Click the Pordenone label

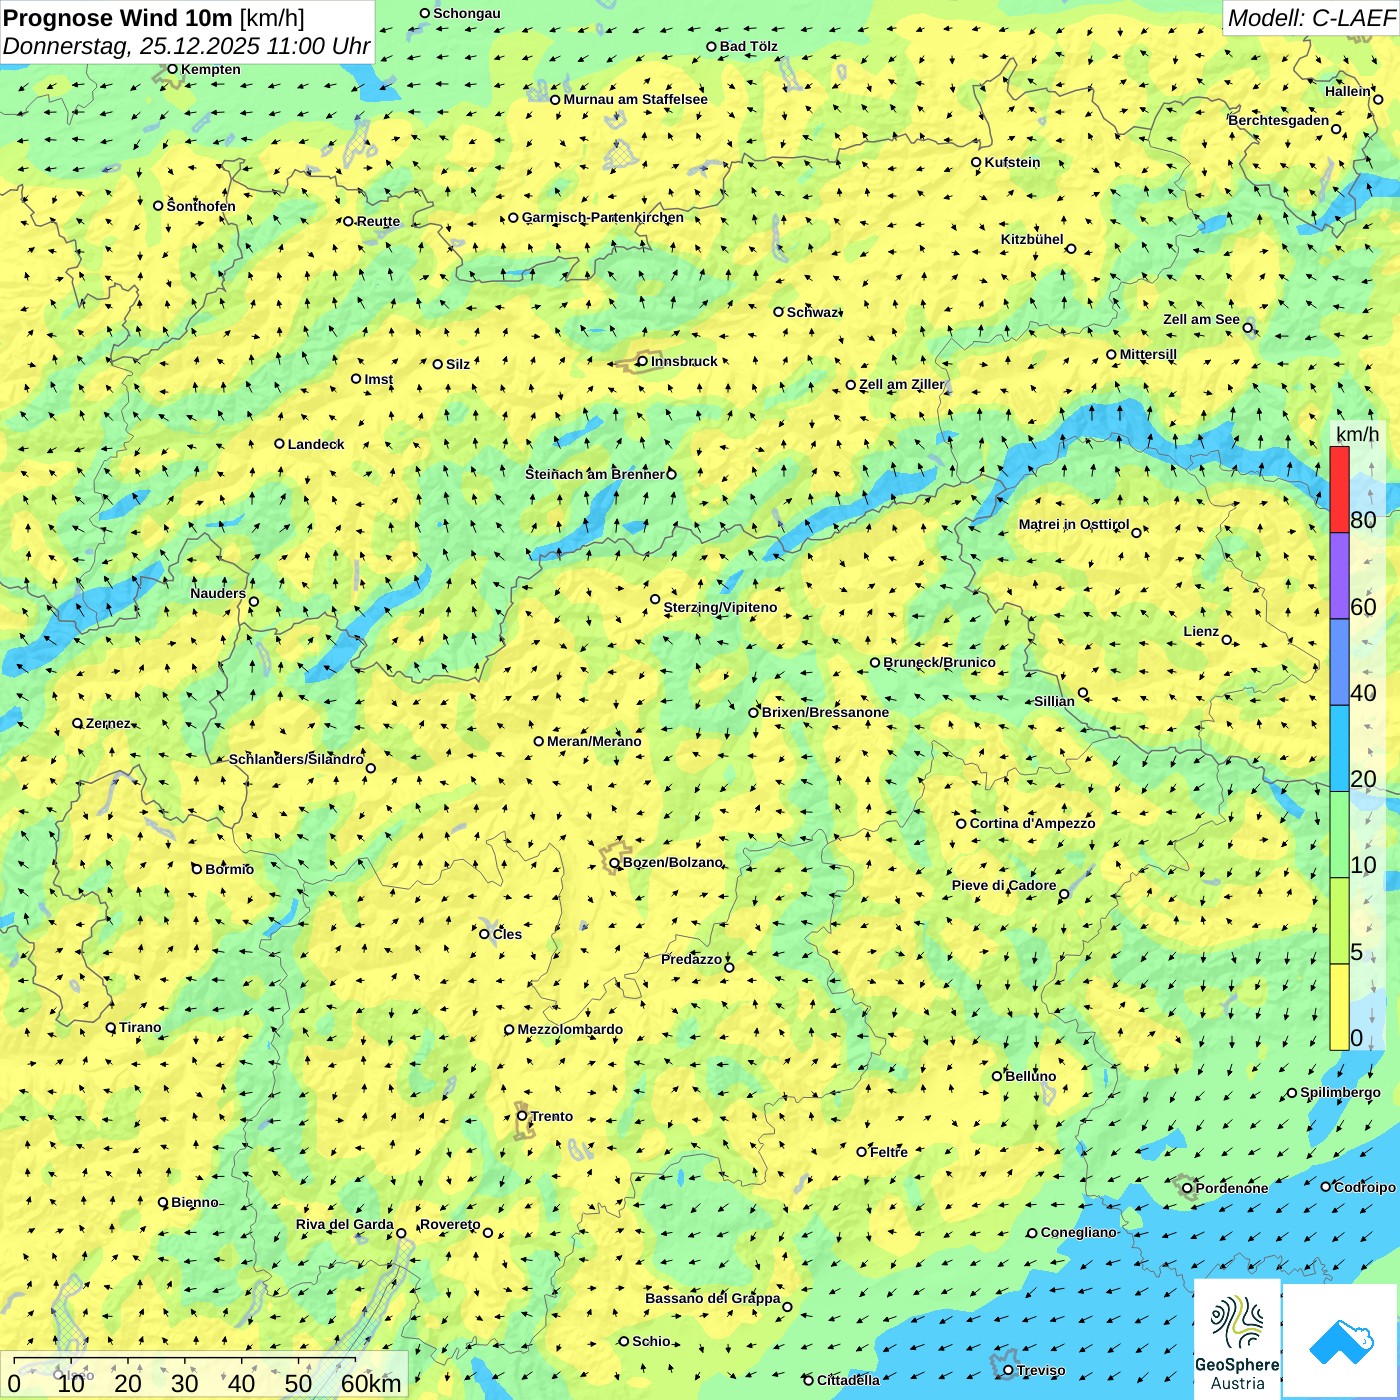point(1232,1188)
